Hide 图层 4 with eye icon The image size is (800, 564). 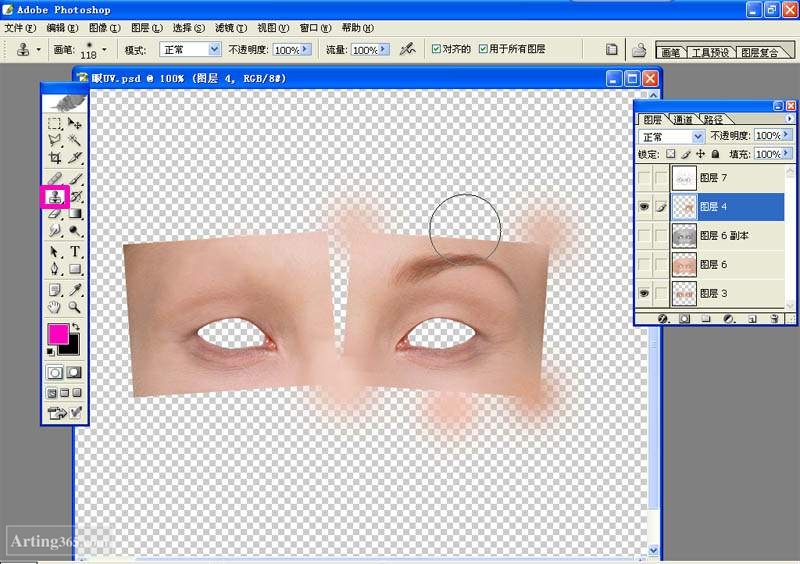[644, 207]
